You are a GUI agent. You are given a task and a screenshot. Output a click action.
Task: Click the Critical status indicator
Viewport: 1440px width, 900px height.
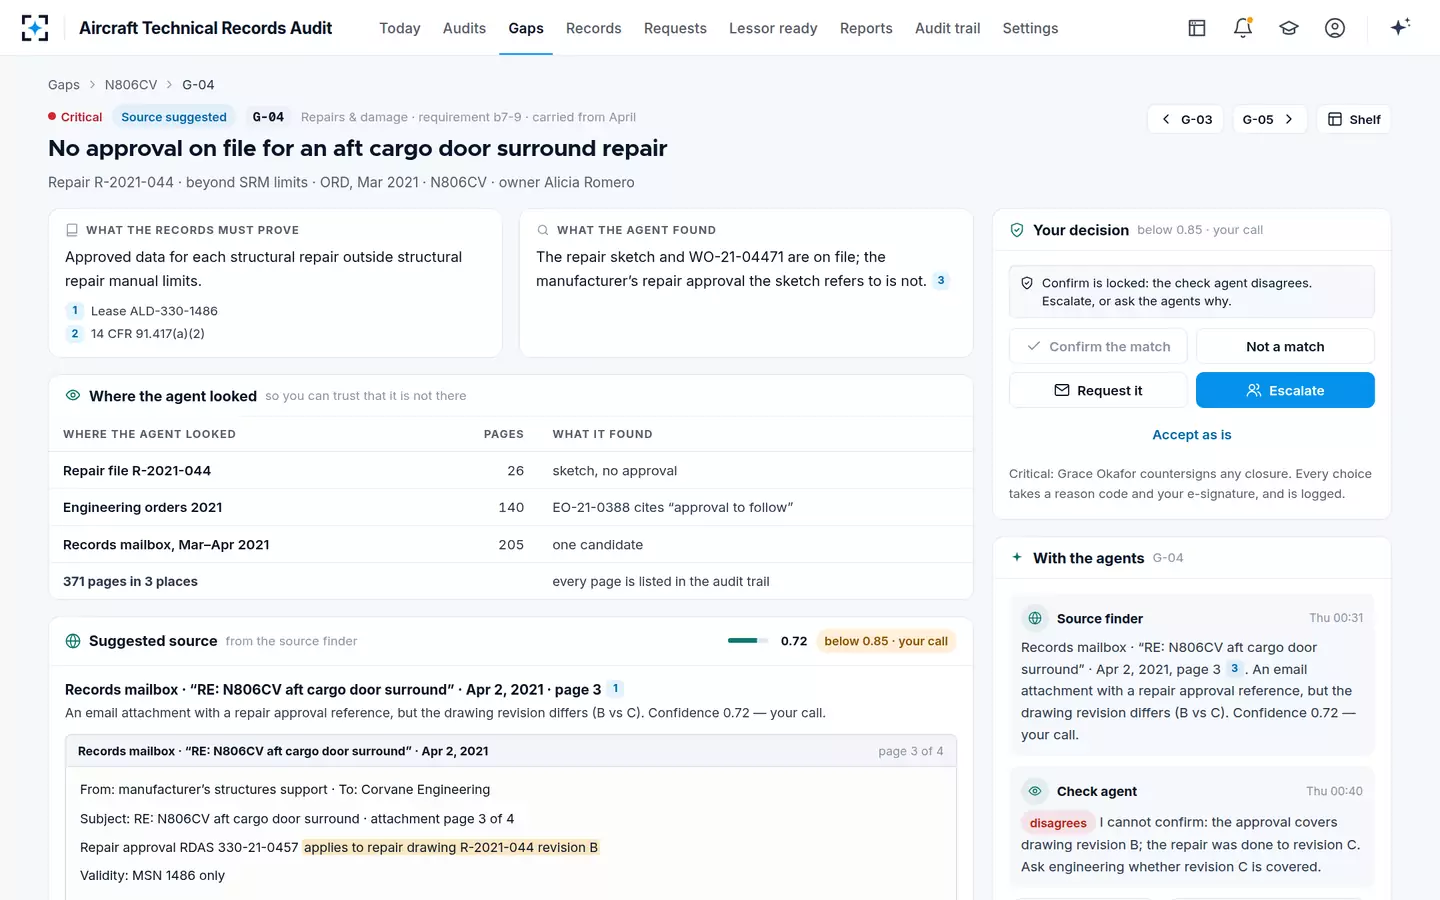[75, 117]
